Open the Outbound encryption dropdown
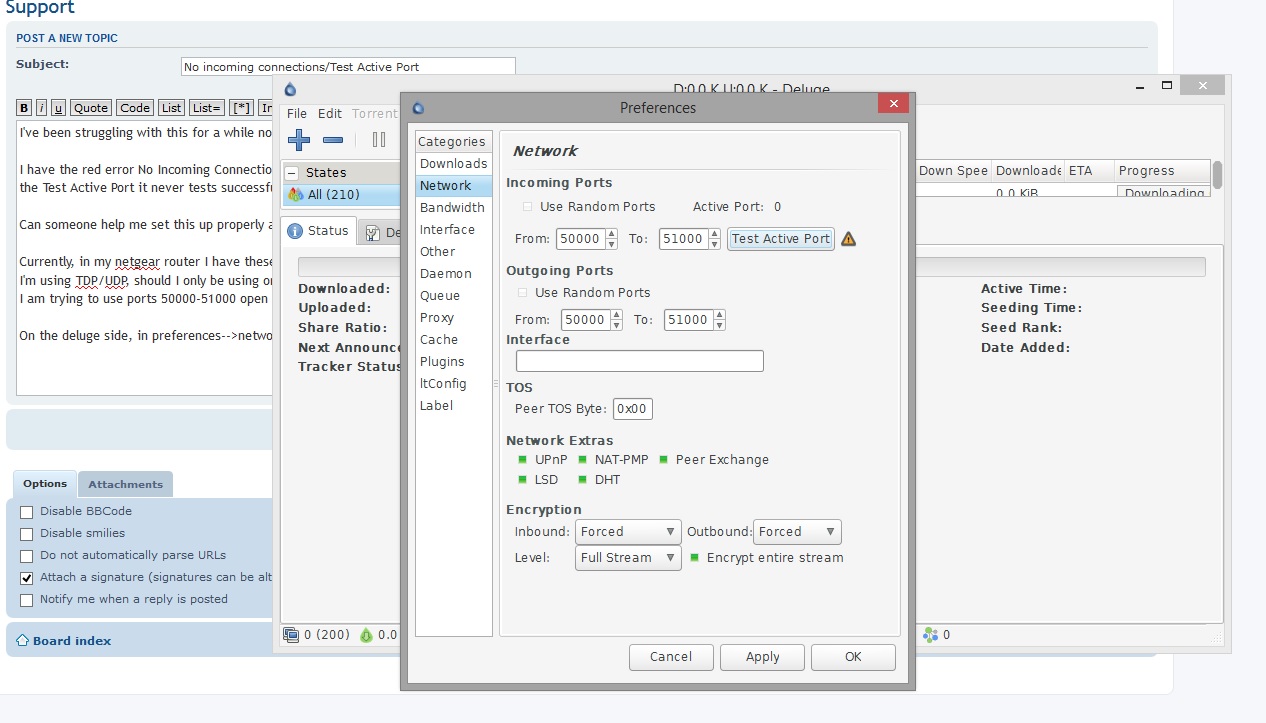The image size is (1266, 723). [x=797, y=532]
